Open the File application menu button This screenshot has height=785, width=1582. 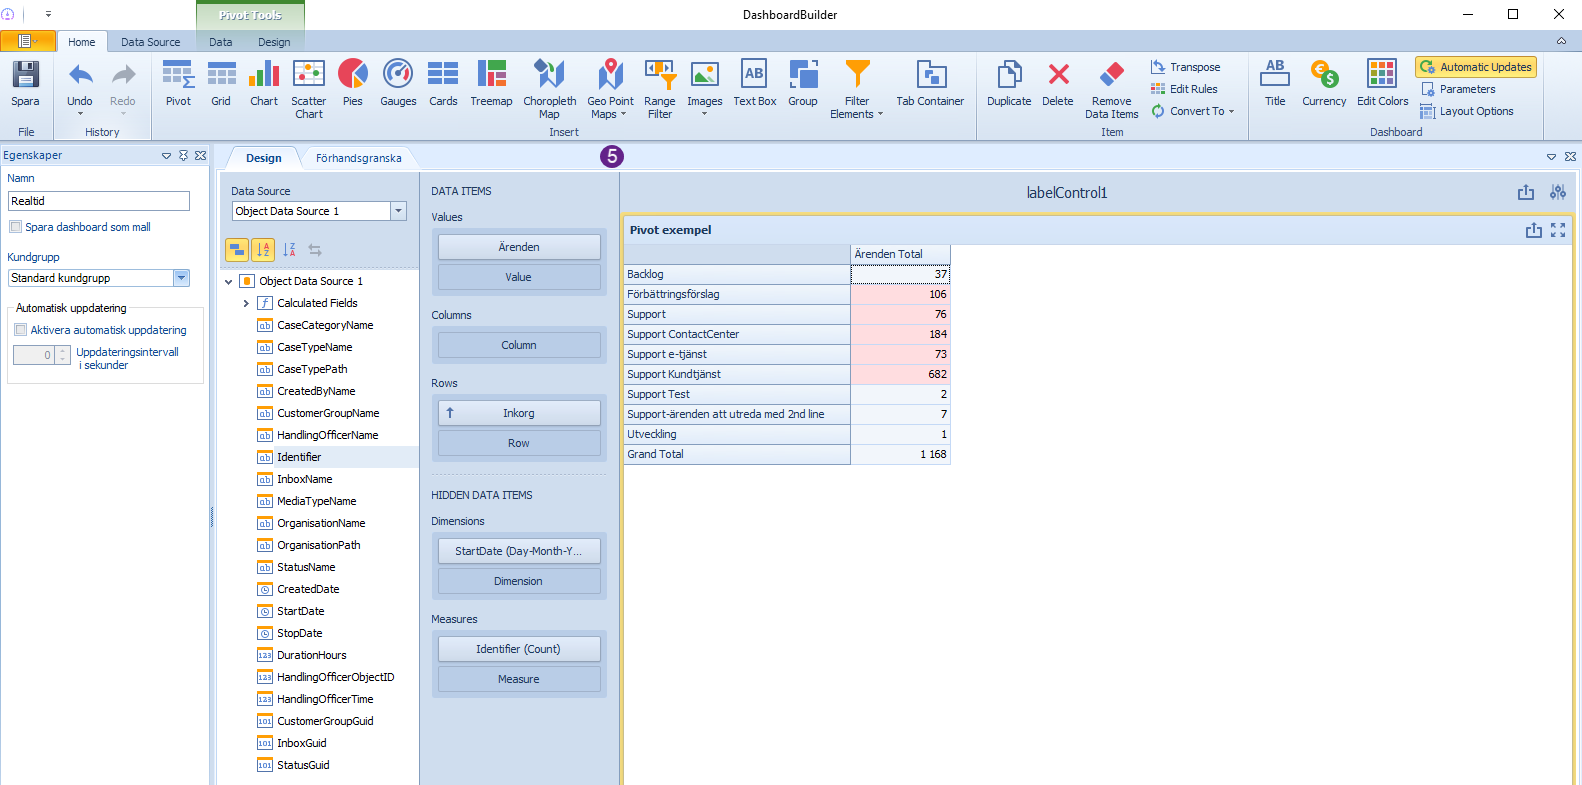(x=28, y=41)
